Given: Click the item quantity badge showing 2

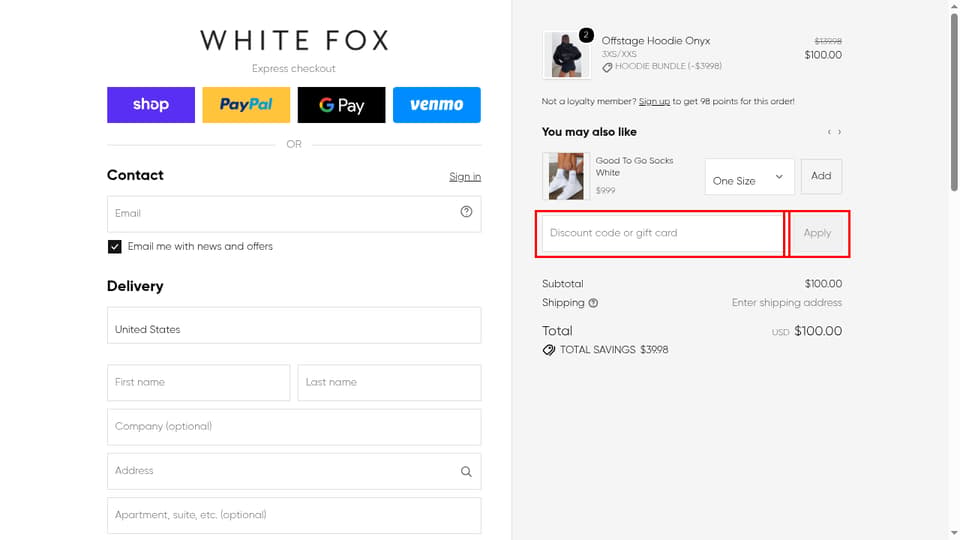Looking at the screenshot, I should [586, 35].
